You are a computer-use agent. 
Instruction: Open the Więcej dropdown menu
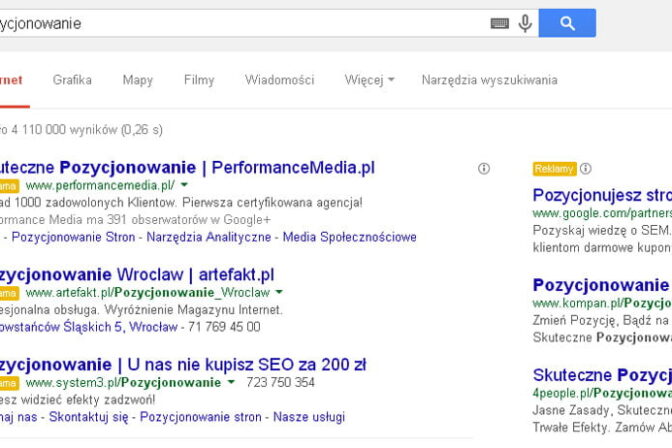click(x=369, y=80)
